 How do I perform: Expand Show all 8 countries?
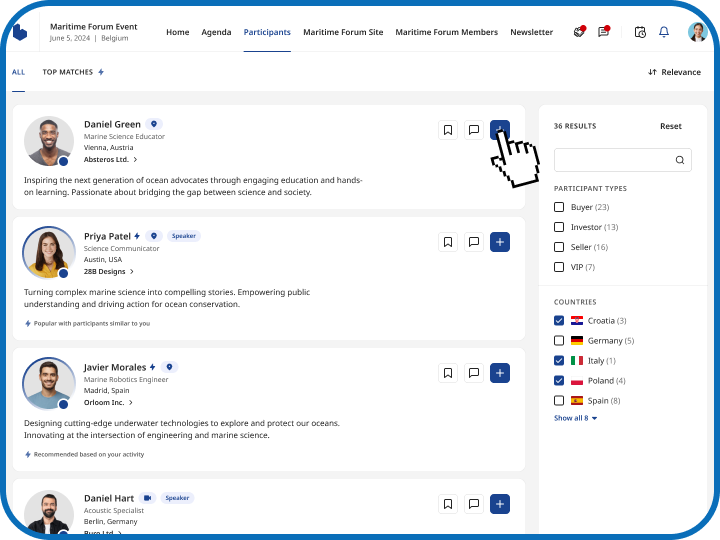(575, 418)
